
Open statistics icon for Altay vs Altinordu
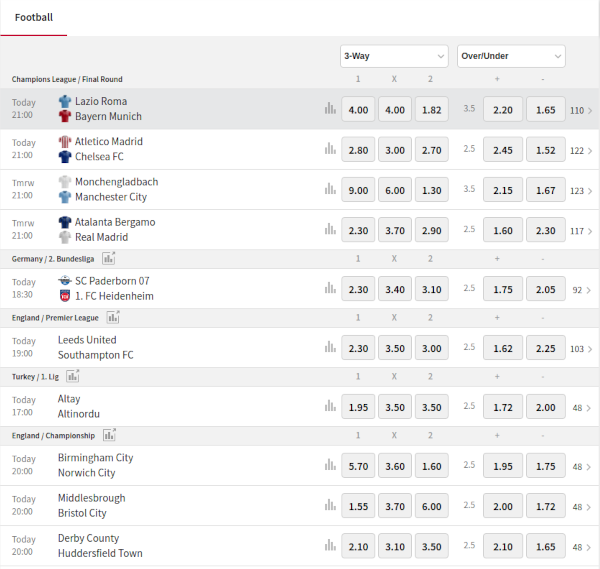click(x=330, y=406)
